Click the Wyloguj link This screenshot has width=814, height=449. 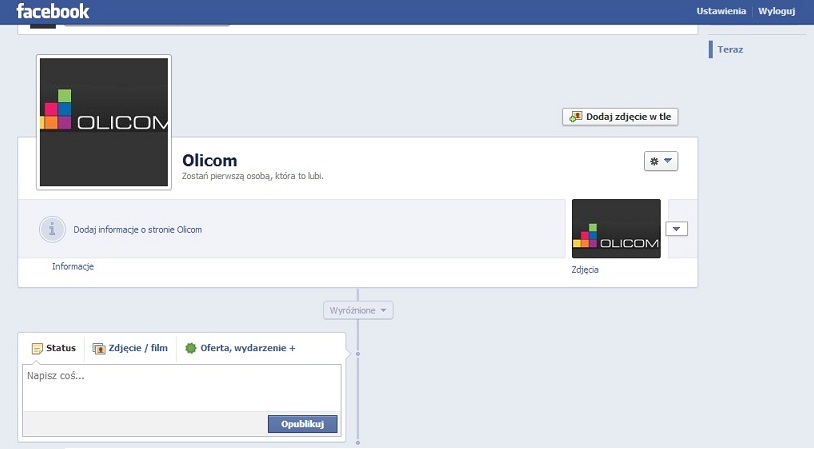pyautogui.click(x=776, y=11)
